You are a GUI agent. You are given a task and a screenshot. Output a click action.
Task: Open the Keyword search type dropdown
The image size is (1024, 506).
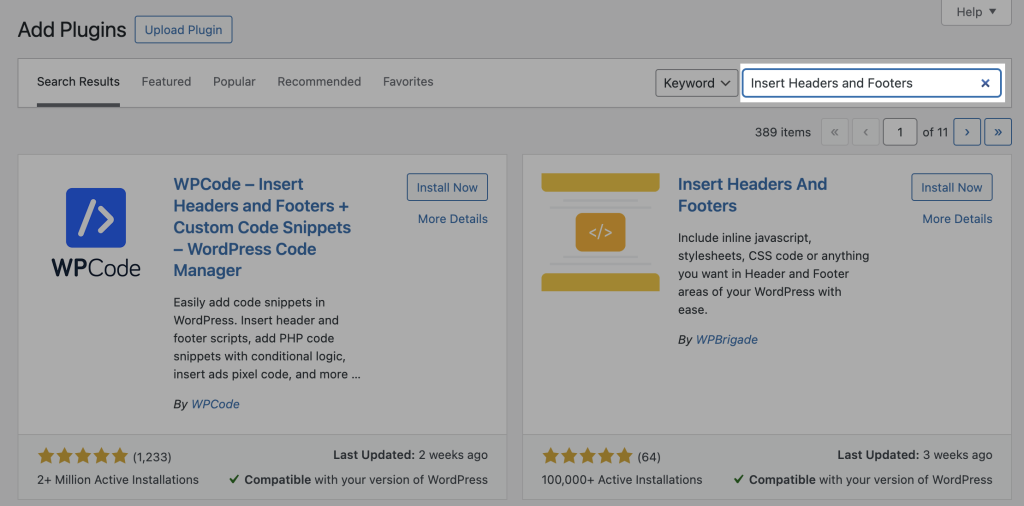[697, 83]
